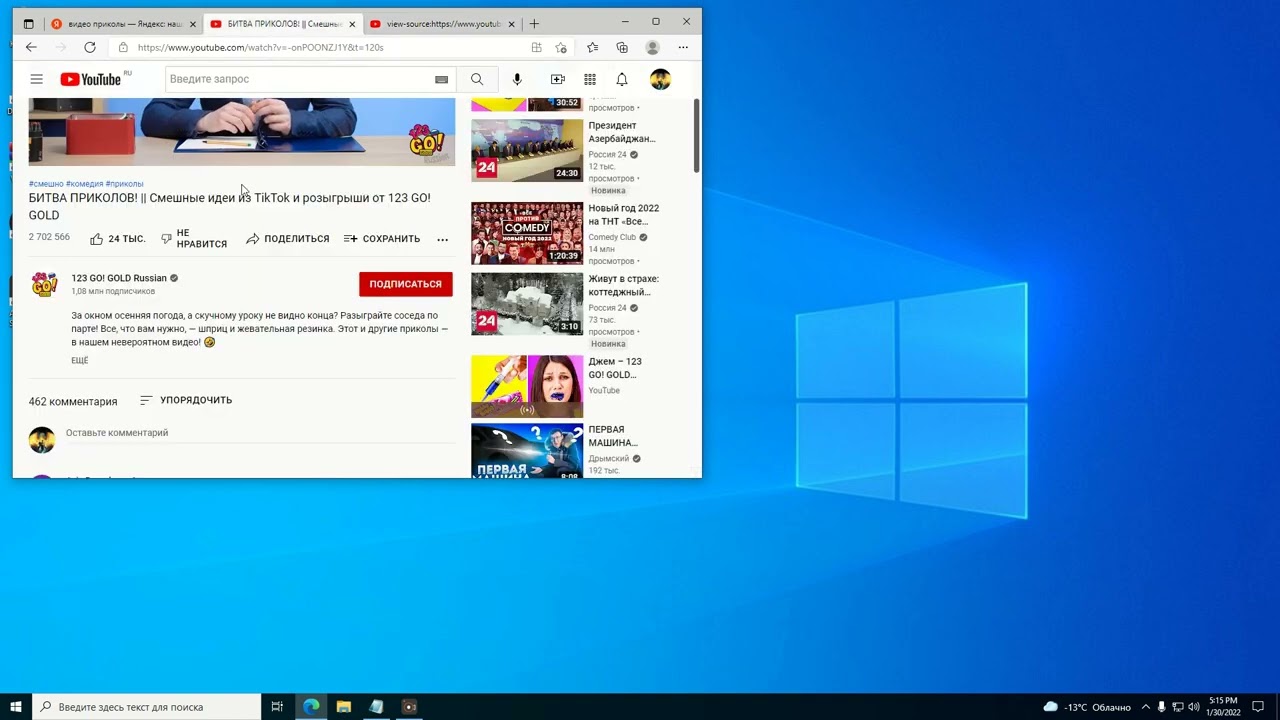Open the tab actions menu icon

(28, 23)
